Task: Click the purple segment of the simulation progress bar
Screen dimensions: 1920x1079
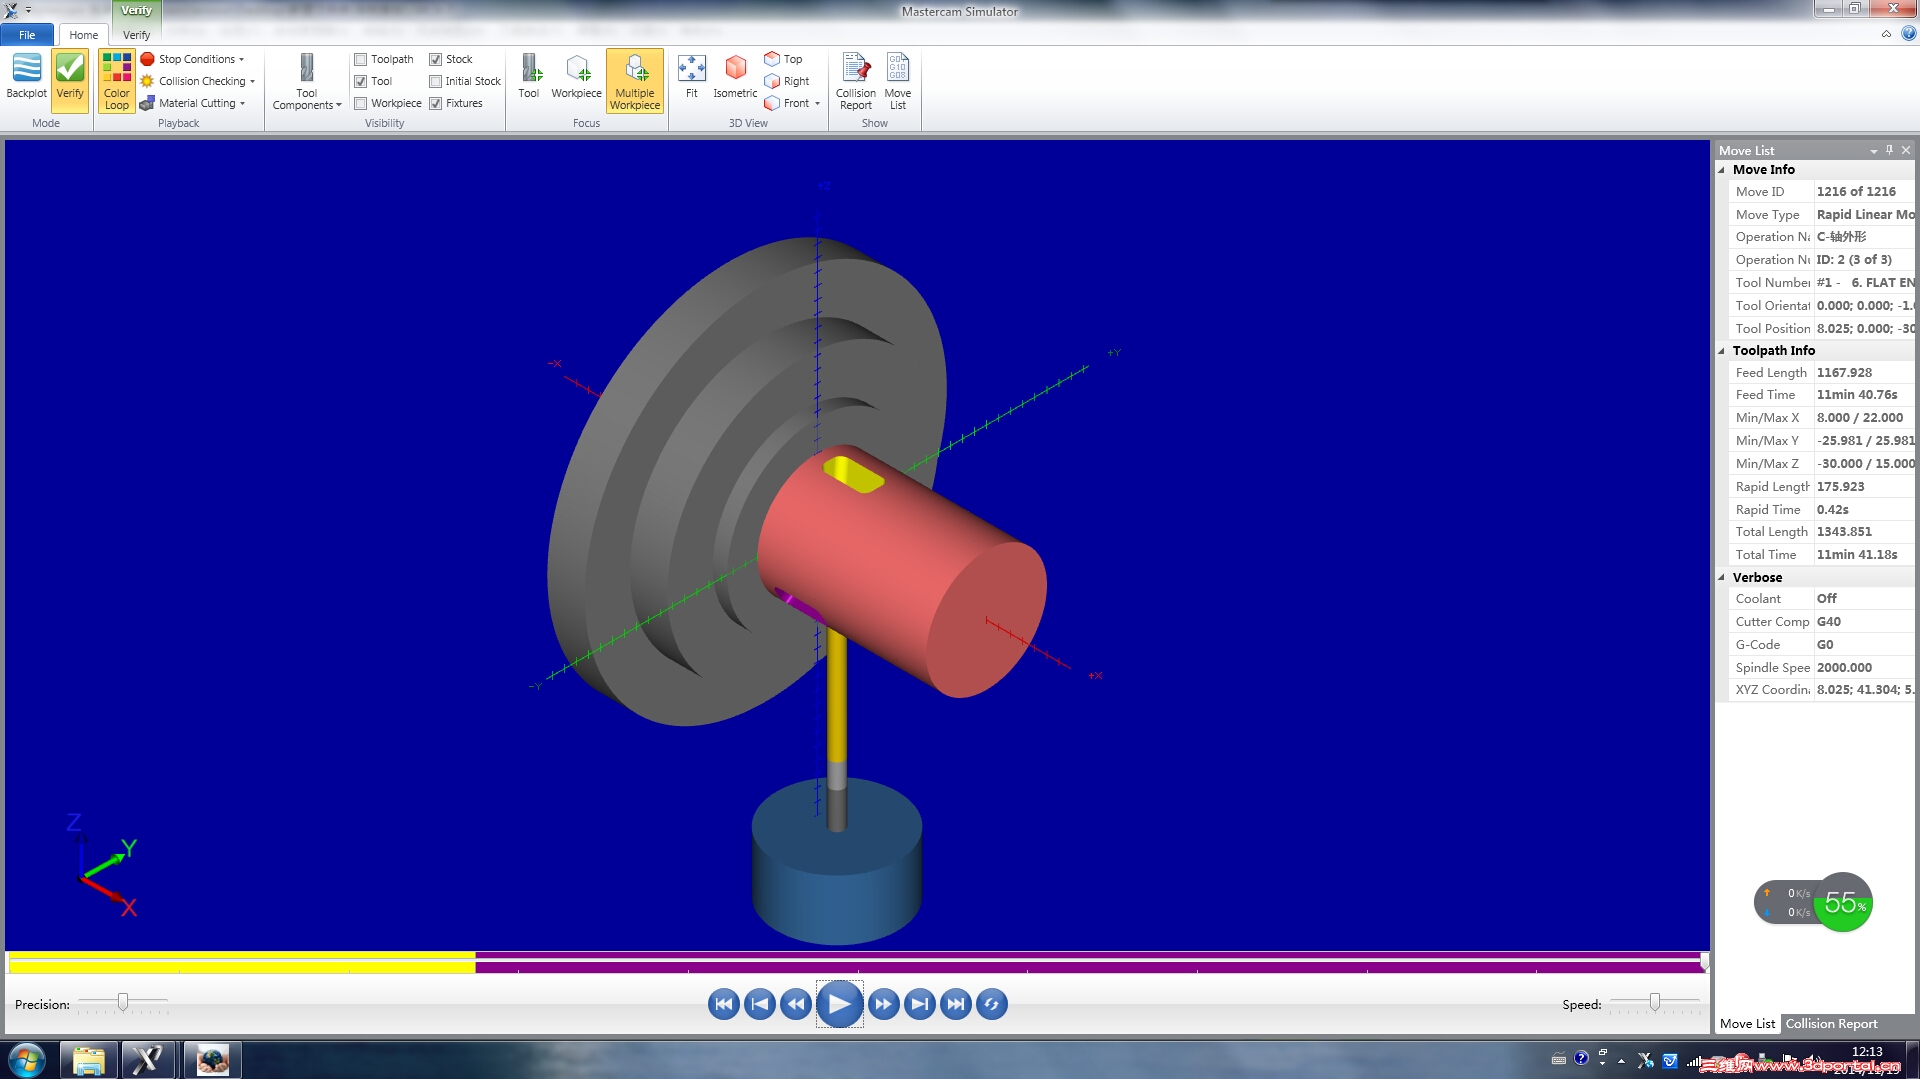Action: click(x=1090, y=963)
